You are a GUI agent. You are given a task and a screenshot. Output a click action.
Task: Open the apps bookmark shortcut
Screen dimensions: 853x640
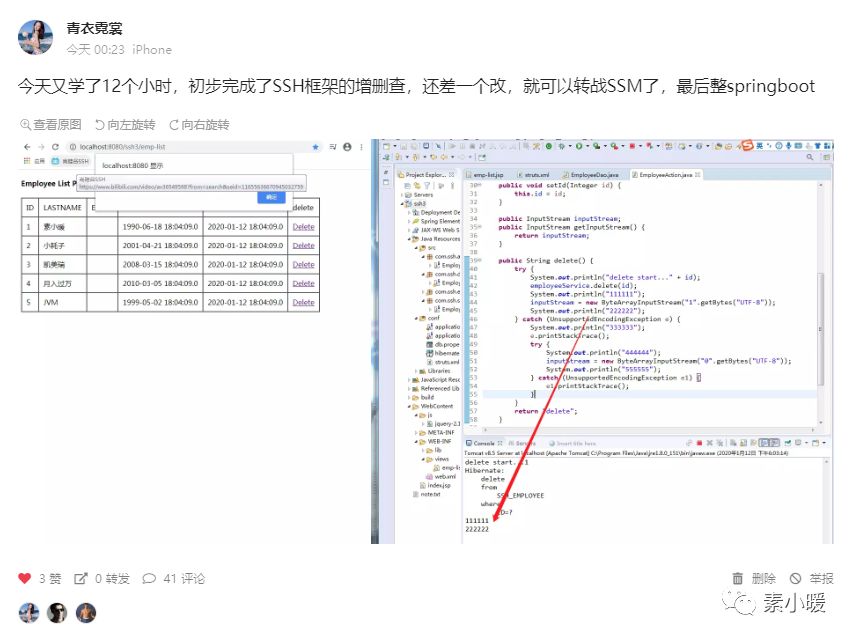point(34,161)
